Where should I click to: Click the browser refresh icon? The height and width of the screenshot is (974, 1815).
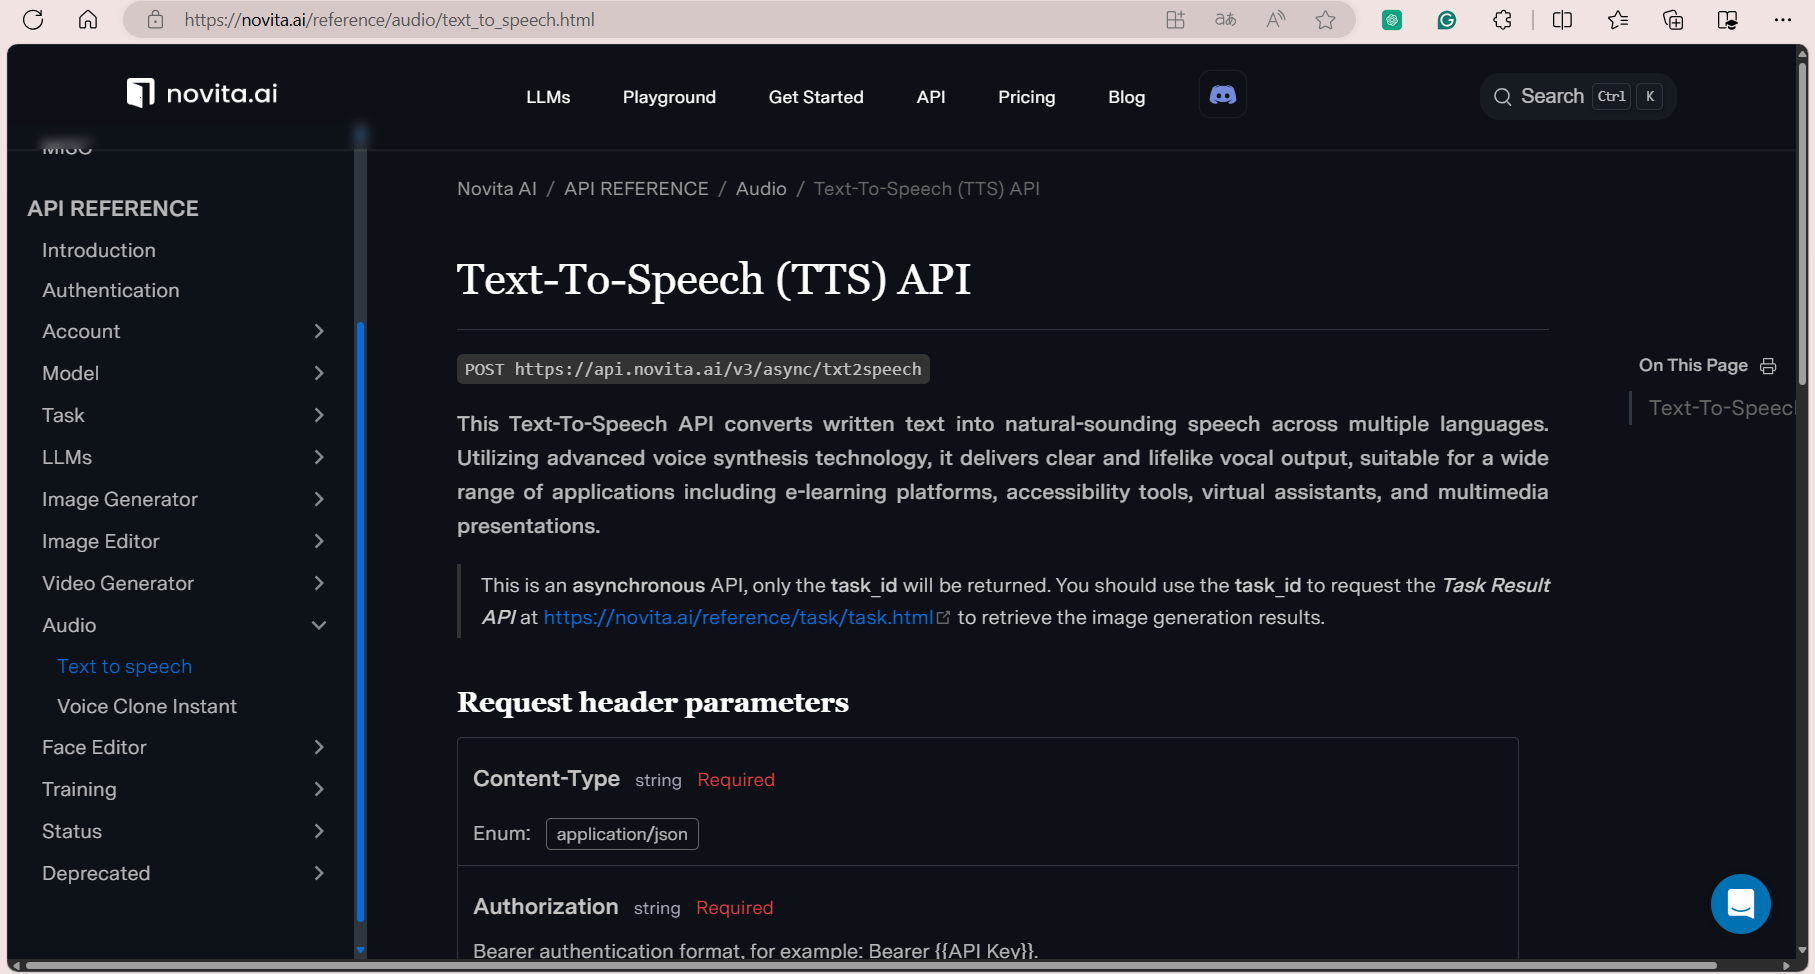[33, 20]
